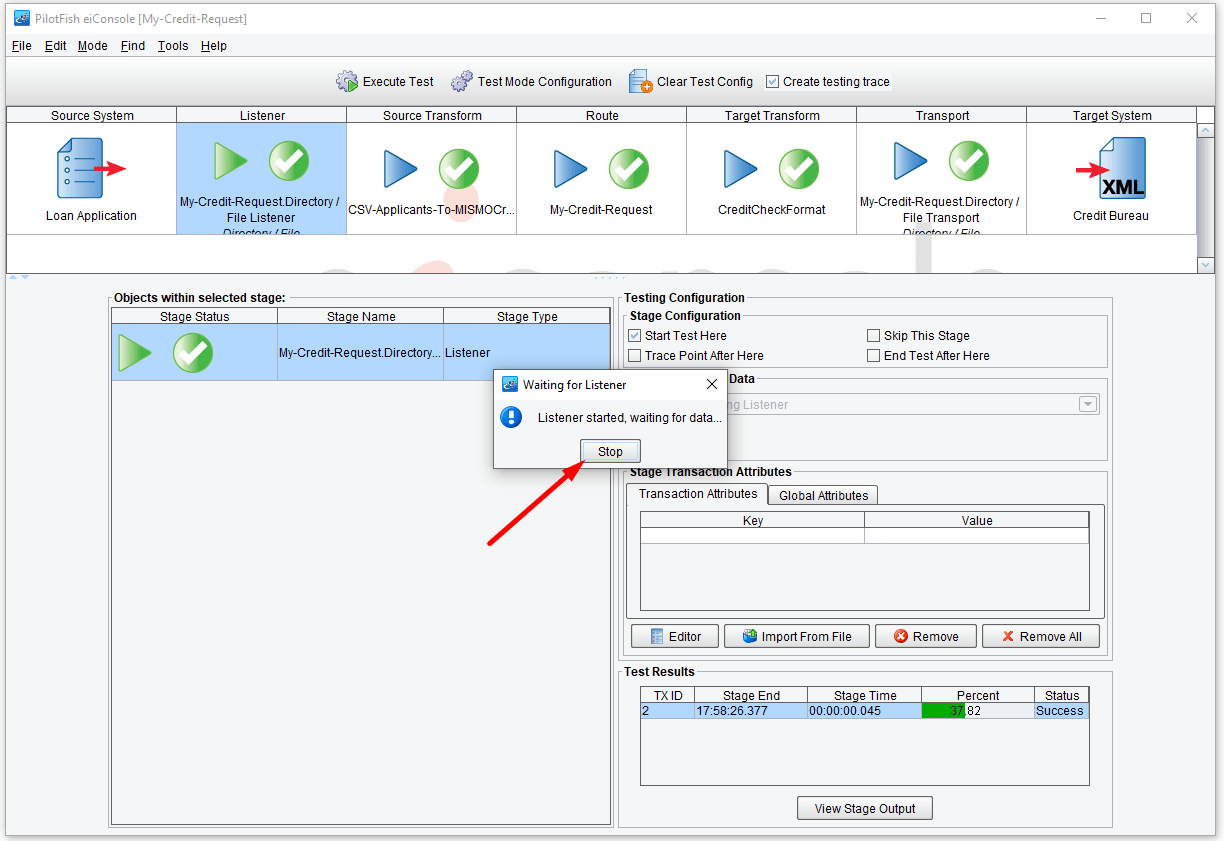Stop the waiting listener
The image size is (1224, 841).
tap(610, 452)
